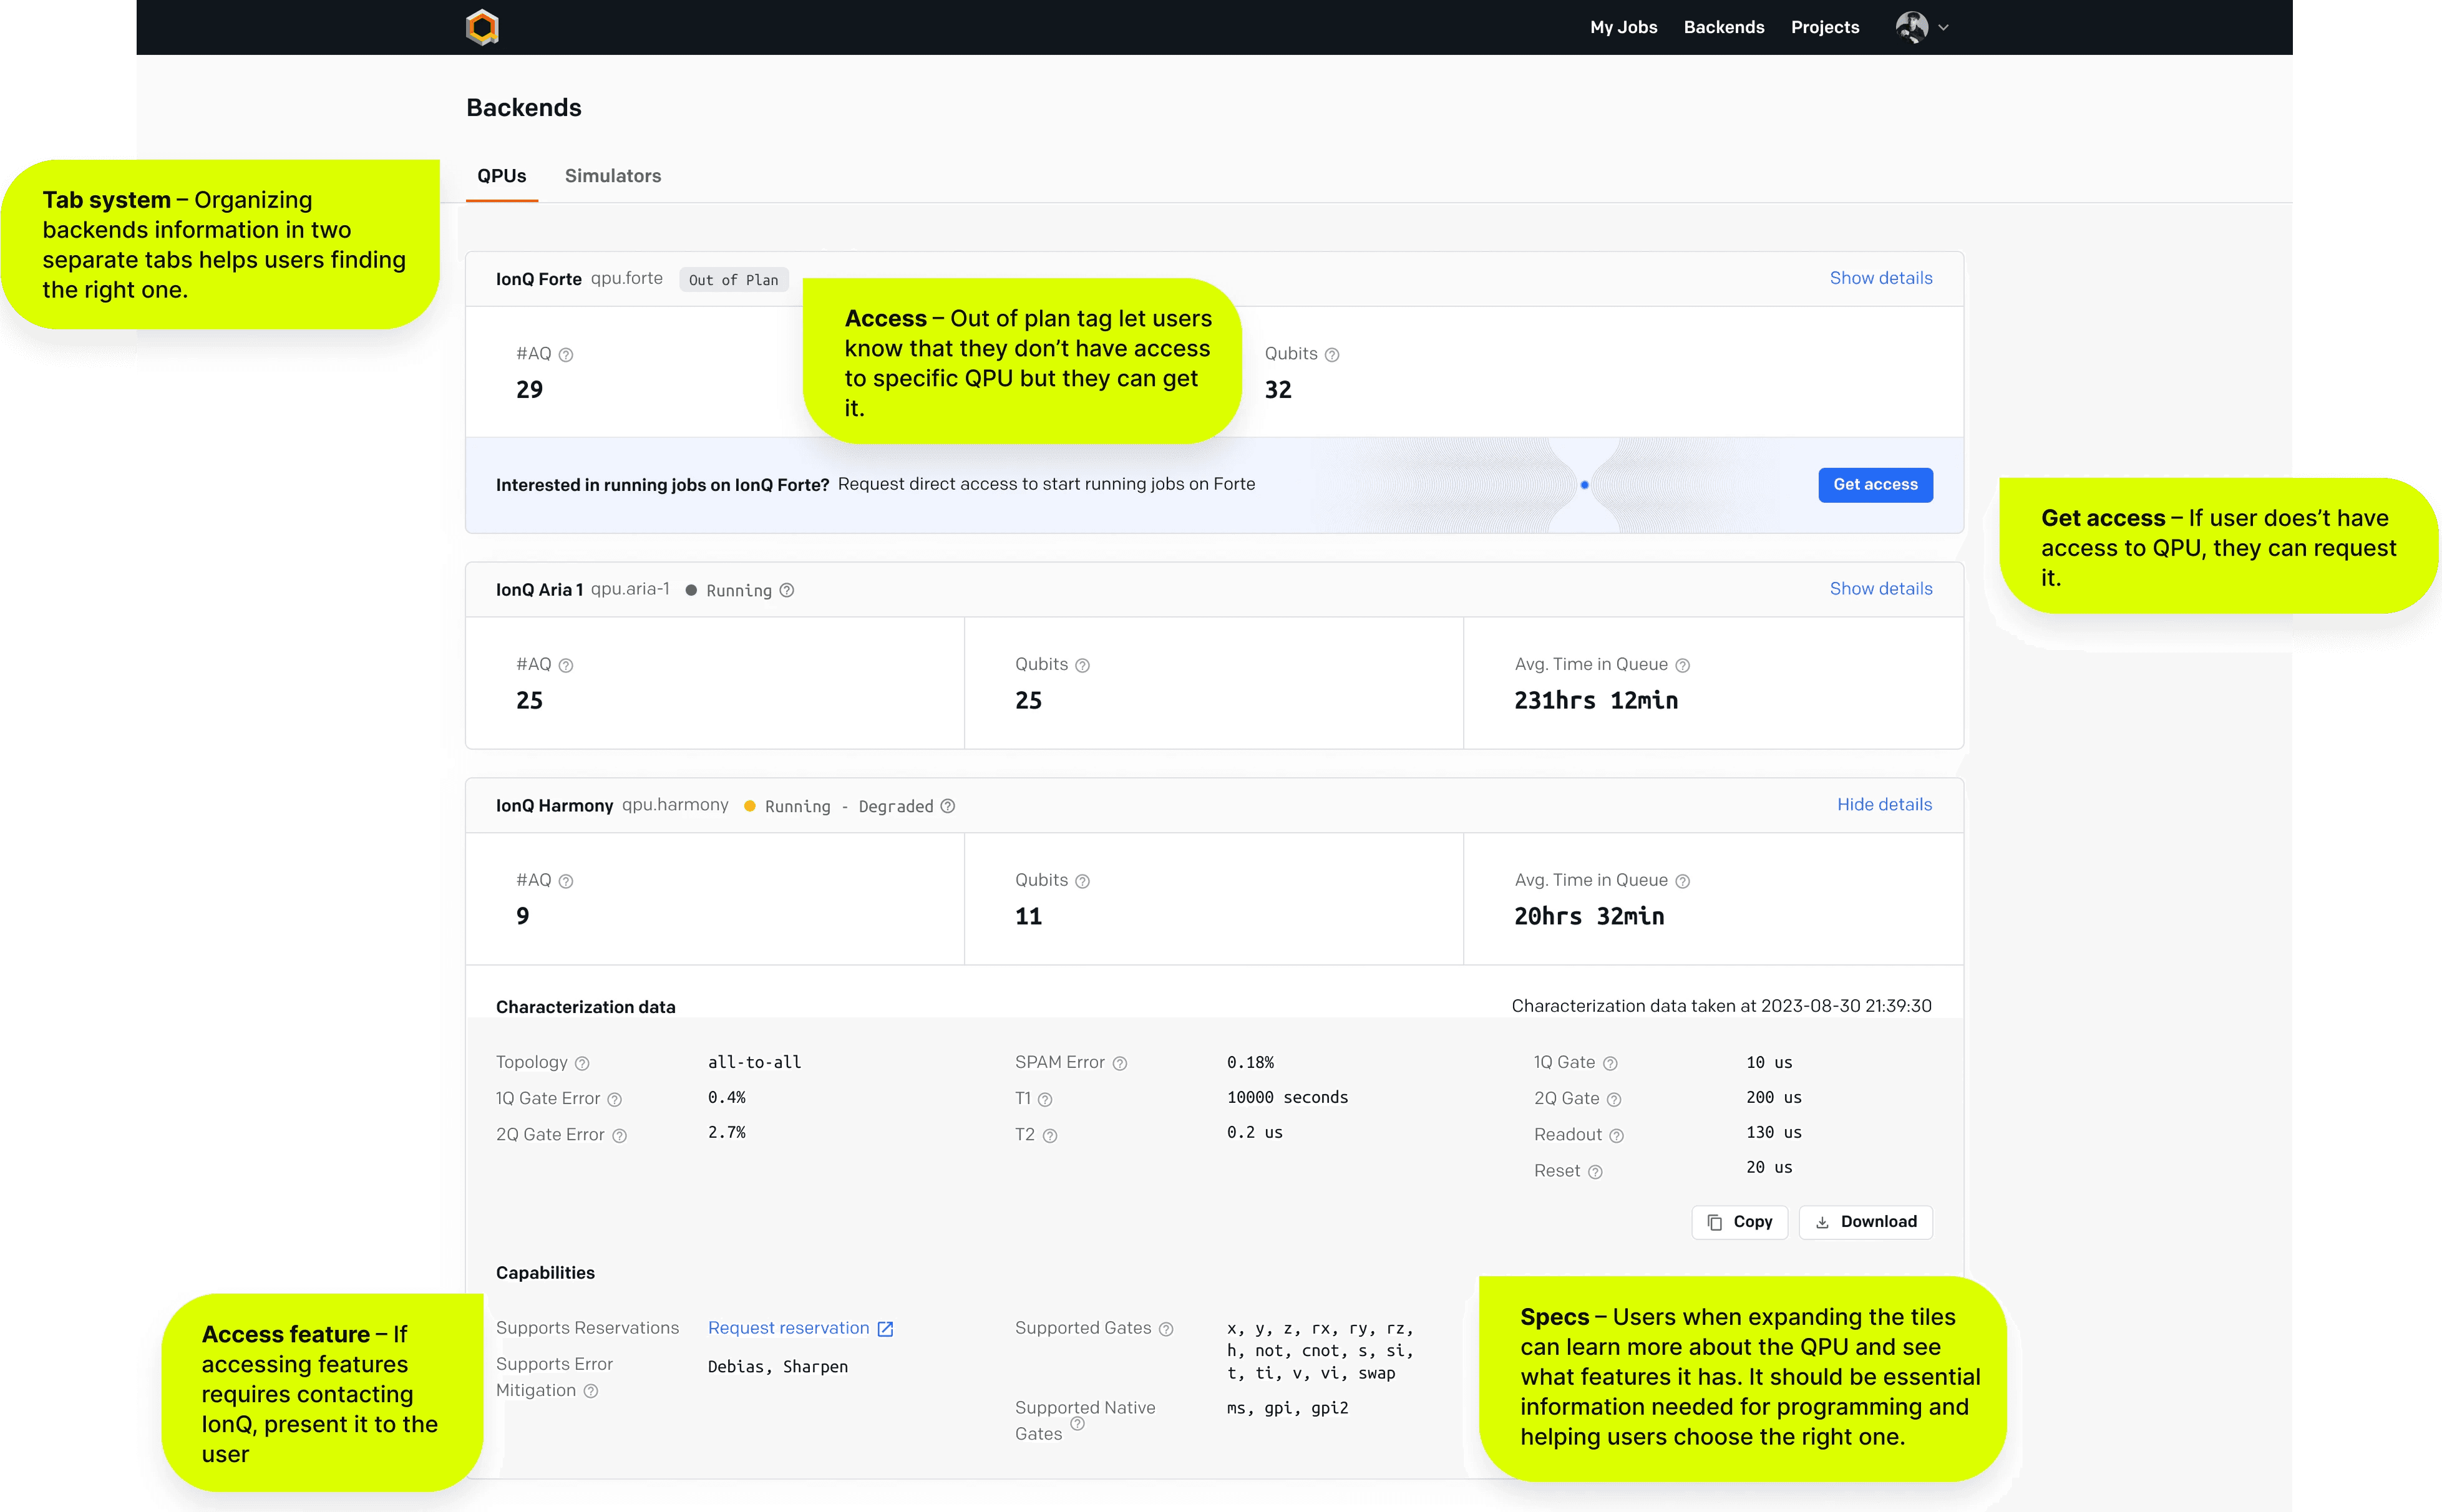Click the 'qpu.harmony' identifier text
The height and width of the screenshot is (1512, 2442).
tap(675, 805)
